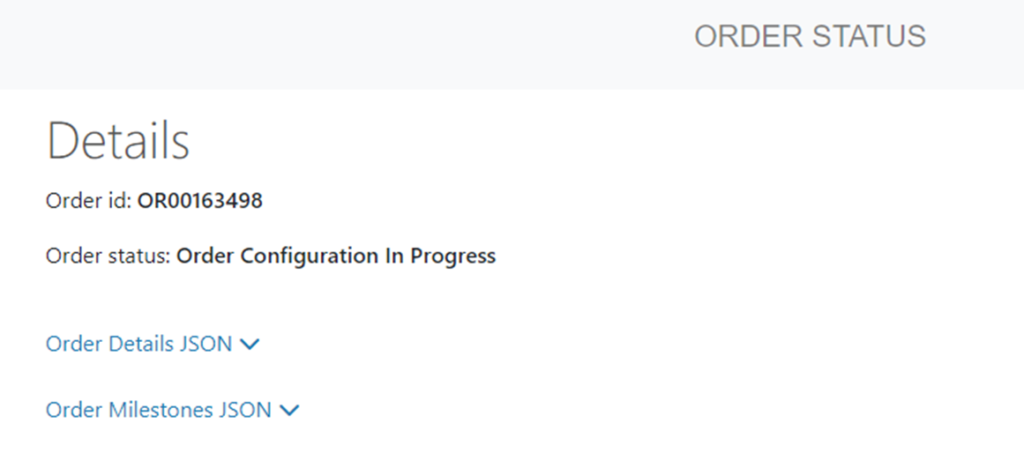Expand the Order Details JSON chevron
Image resolution: width=1024 pixels, height=453 pixels.
tap(250, 345)
